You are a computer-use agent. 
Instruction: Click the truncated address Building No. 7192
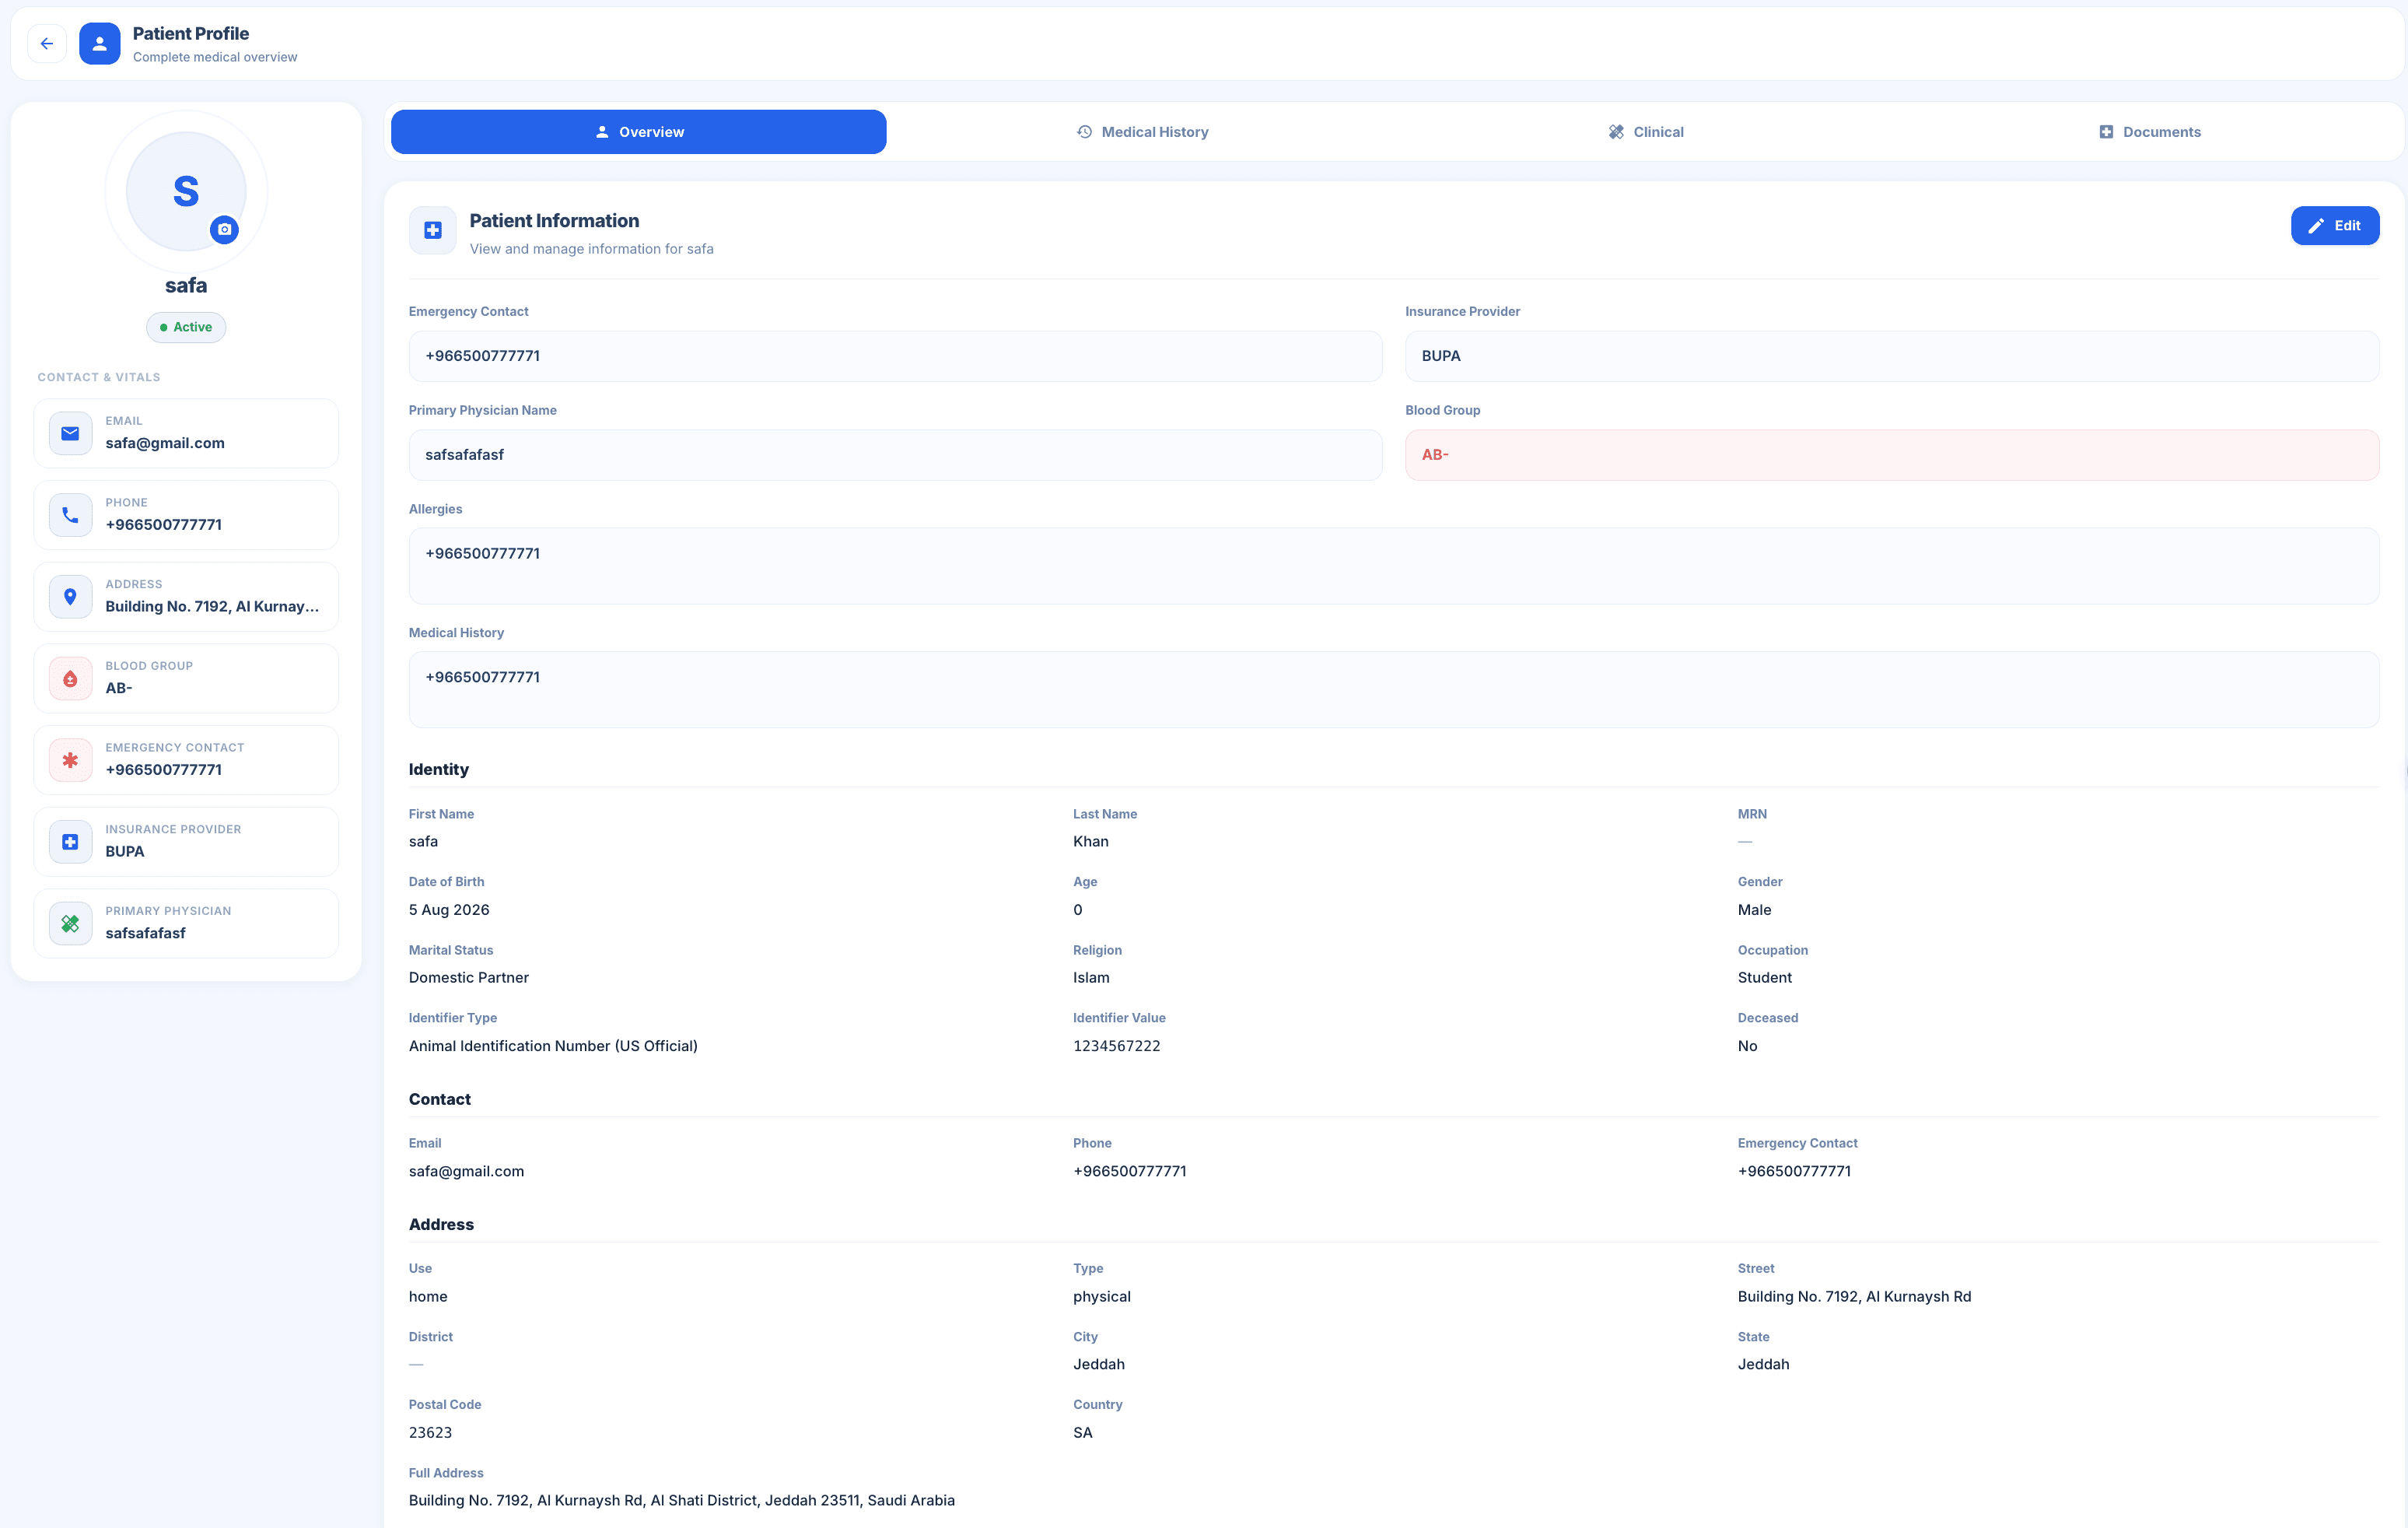(212, 606)
